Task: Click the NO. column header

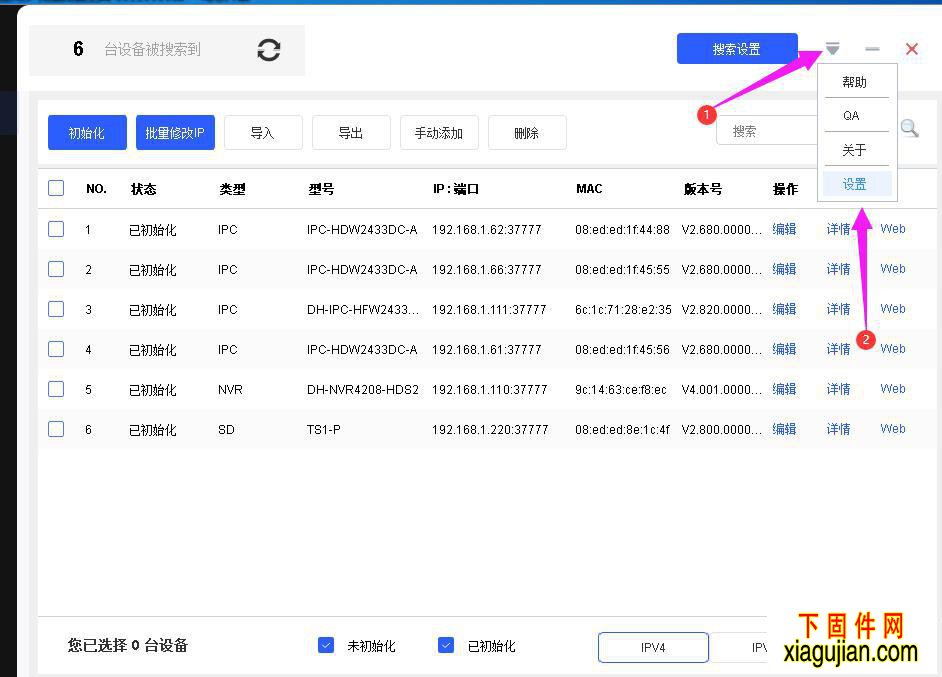Action: pos(96,189)
